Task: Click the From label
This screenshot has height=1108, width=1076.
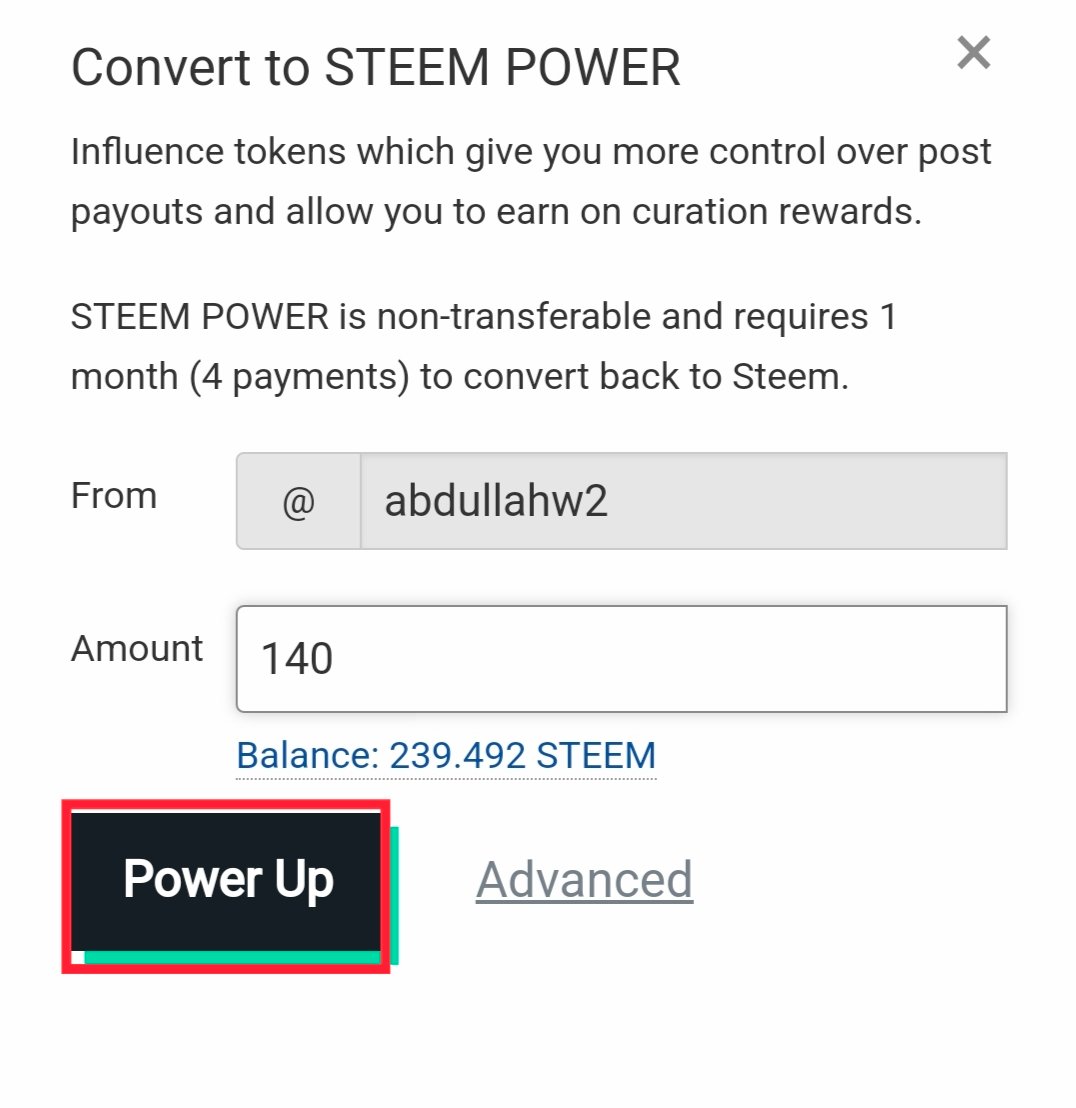Action: coord(113,496)
